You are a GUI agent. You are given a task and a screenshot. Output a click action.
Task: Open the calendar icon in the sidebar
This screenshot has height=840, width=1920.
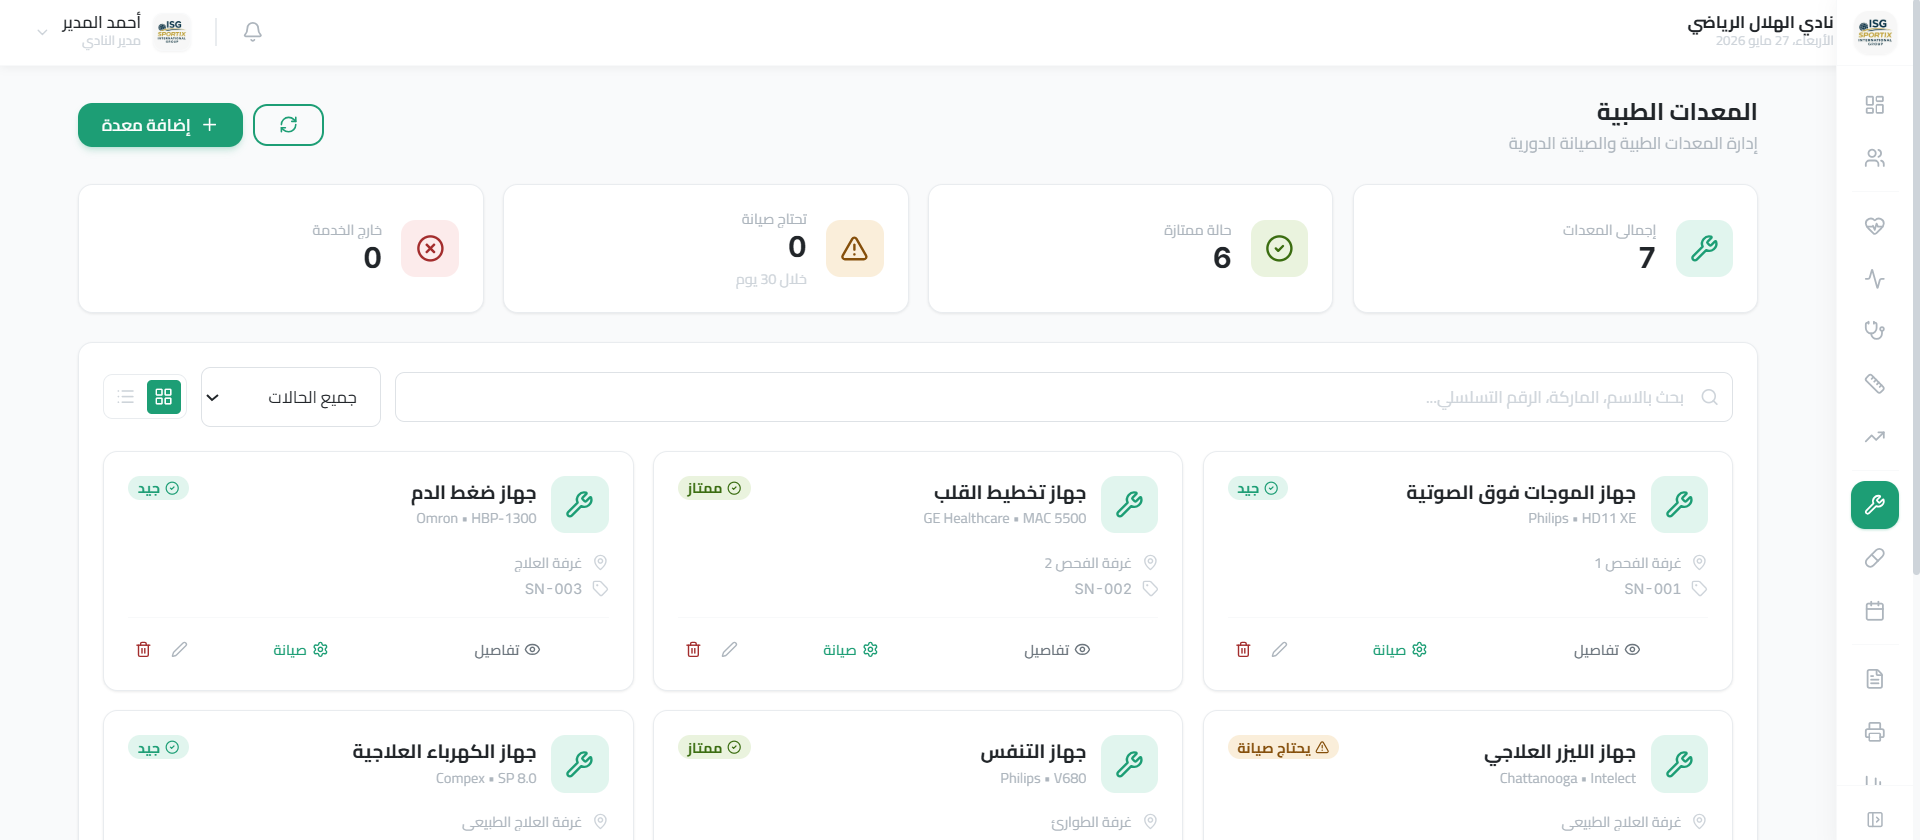[1875, 611]
